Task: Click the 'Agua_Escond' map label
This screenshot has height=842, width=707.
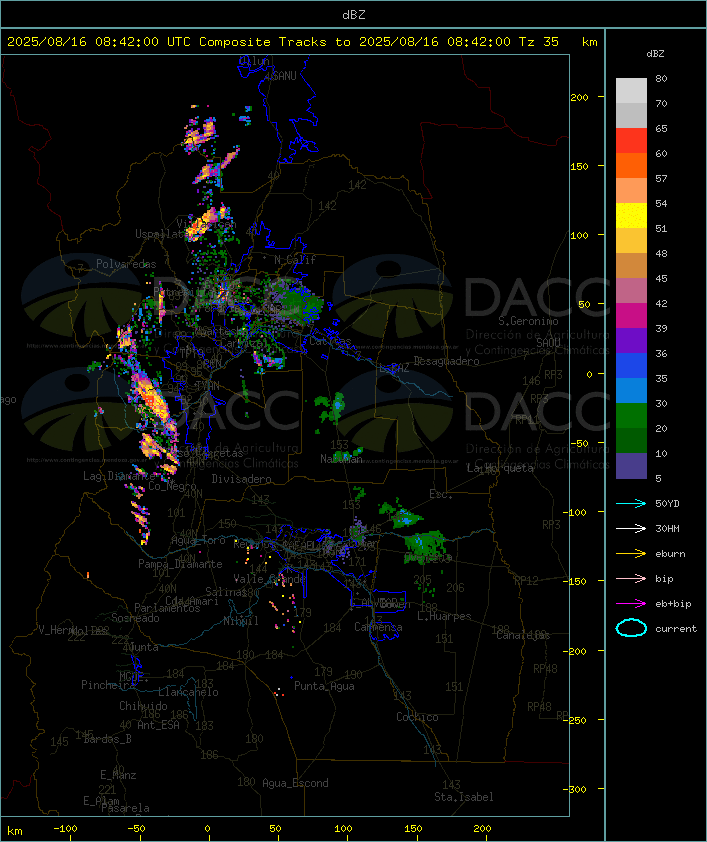Action: click(295, 783)
